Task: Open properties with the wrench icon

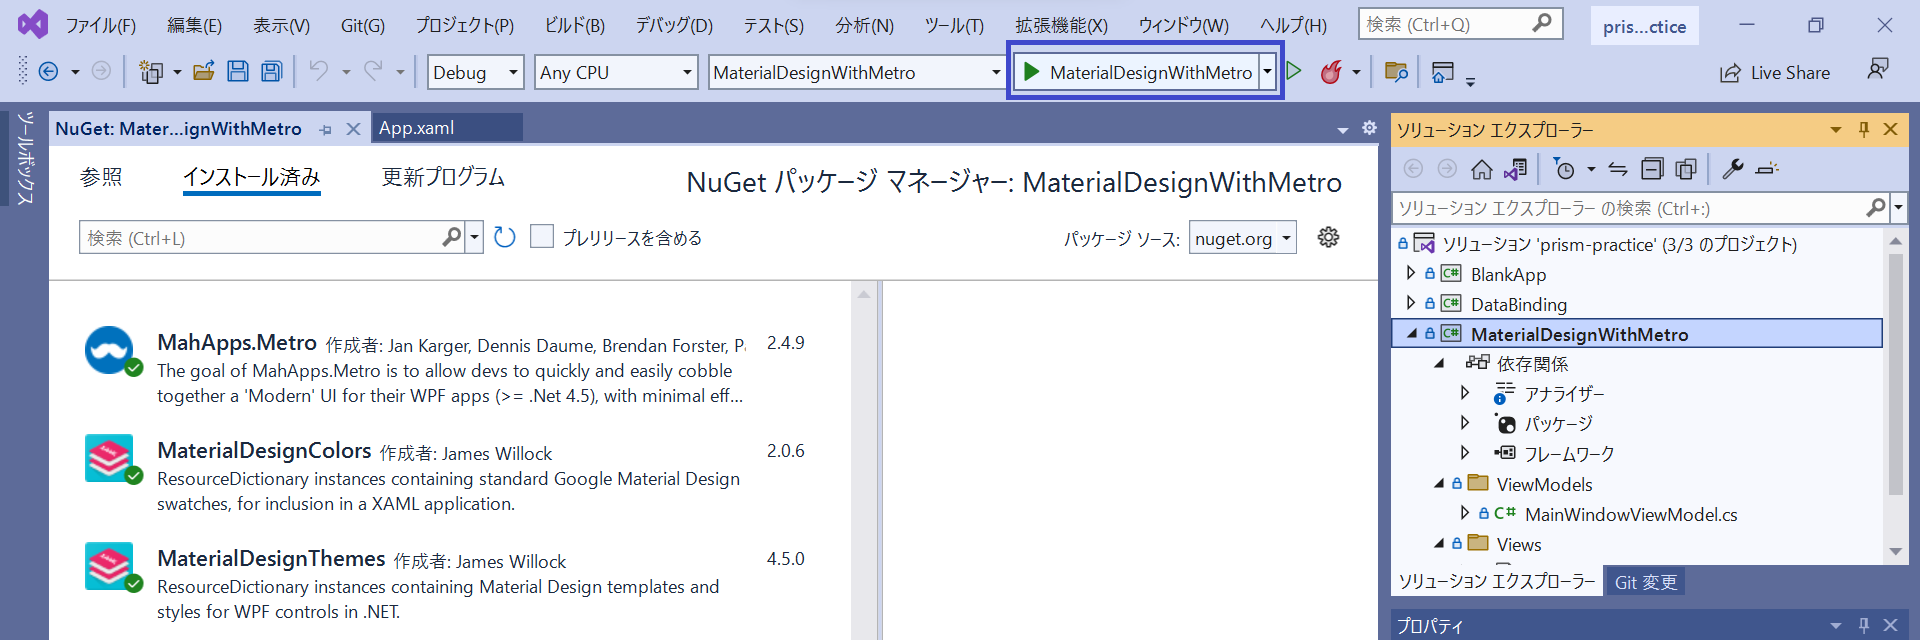Action: coord(1733,169)
